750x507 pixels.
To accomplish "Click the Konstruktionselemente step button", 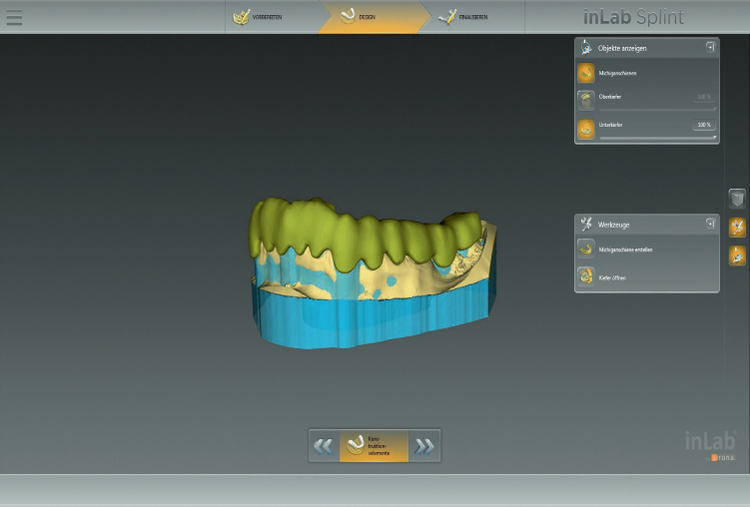I will click(373, 446).
